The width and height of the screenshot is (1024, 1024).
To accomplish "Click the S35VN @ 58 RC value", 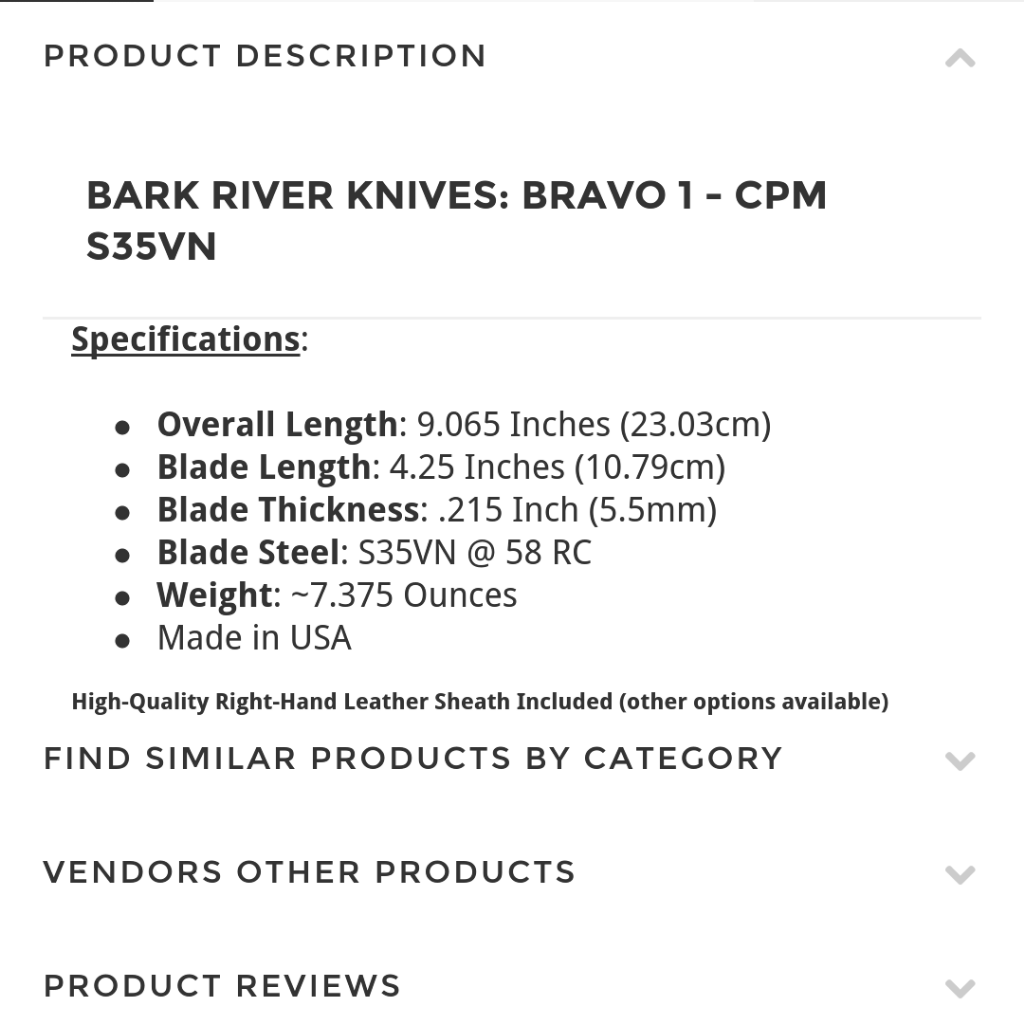I will (474, 553).
